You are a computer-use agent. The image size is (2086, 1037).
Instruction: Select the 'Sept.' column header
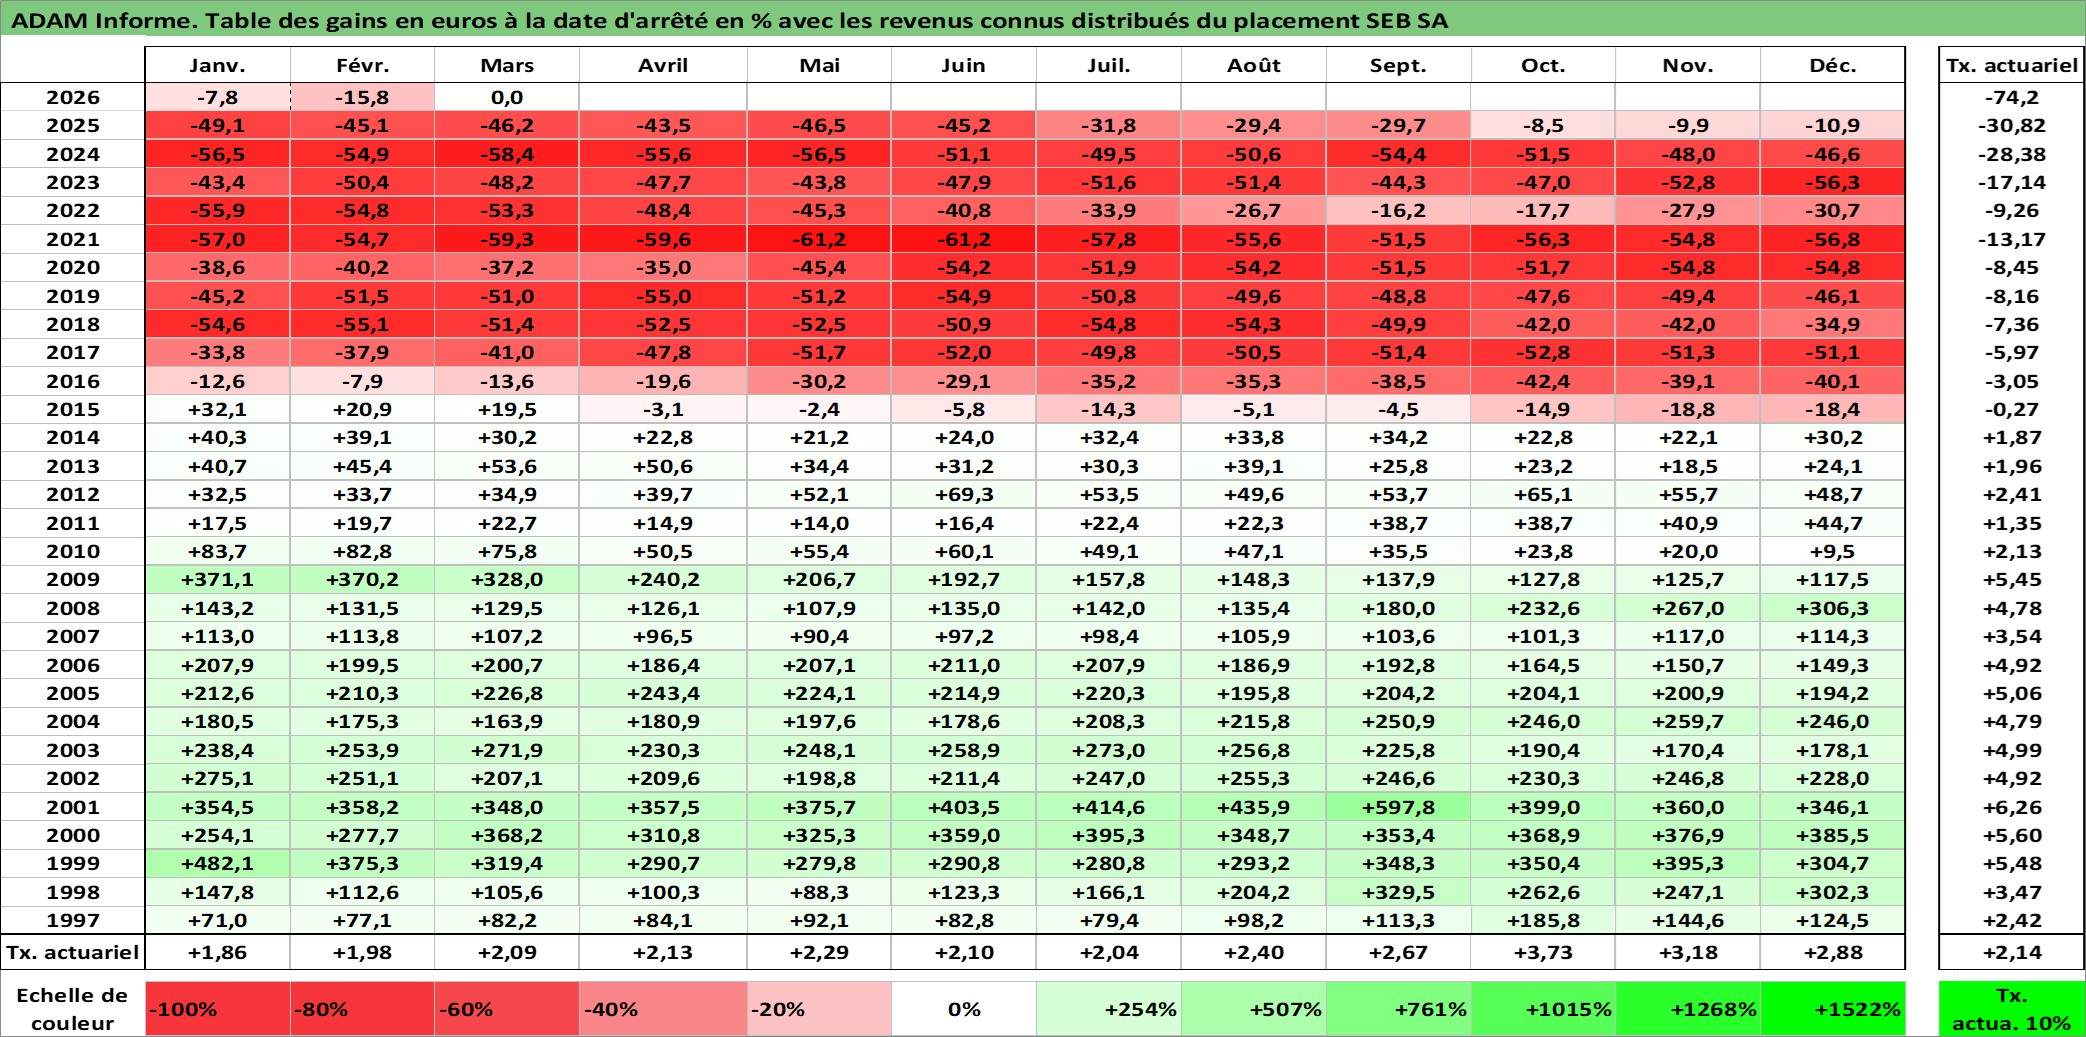pos(1398,66)
